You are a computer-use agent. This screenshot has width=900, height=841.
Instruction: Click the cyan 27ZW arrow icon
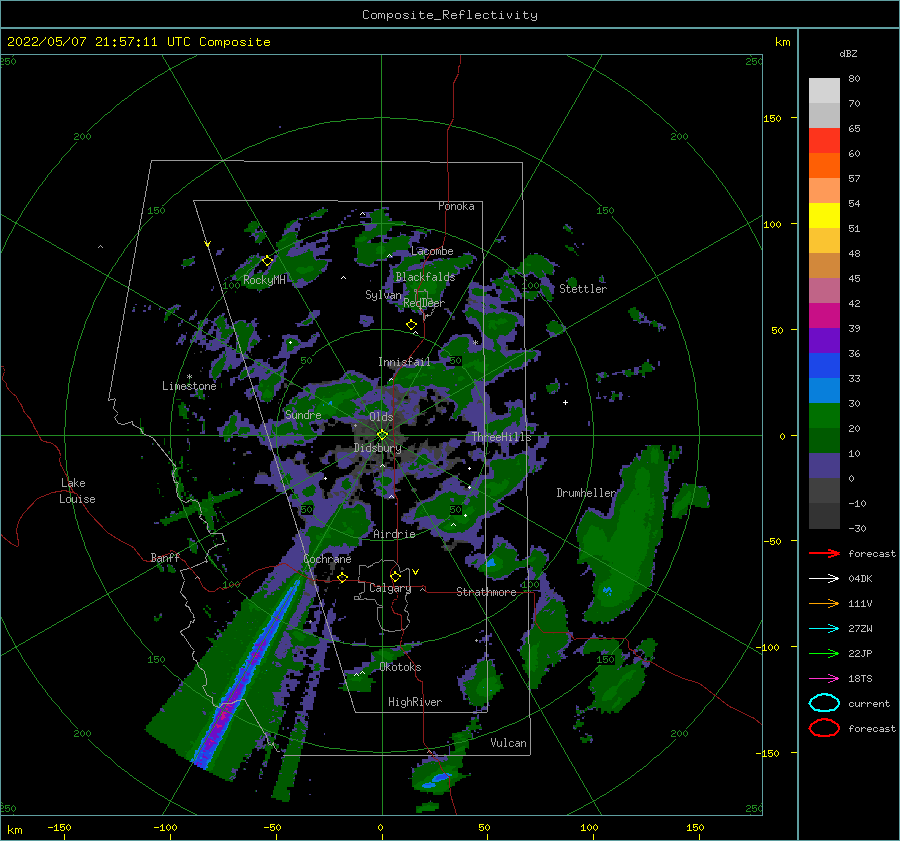click(824, 629)
